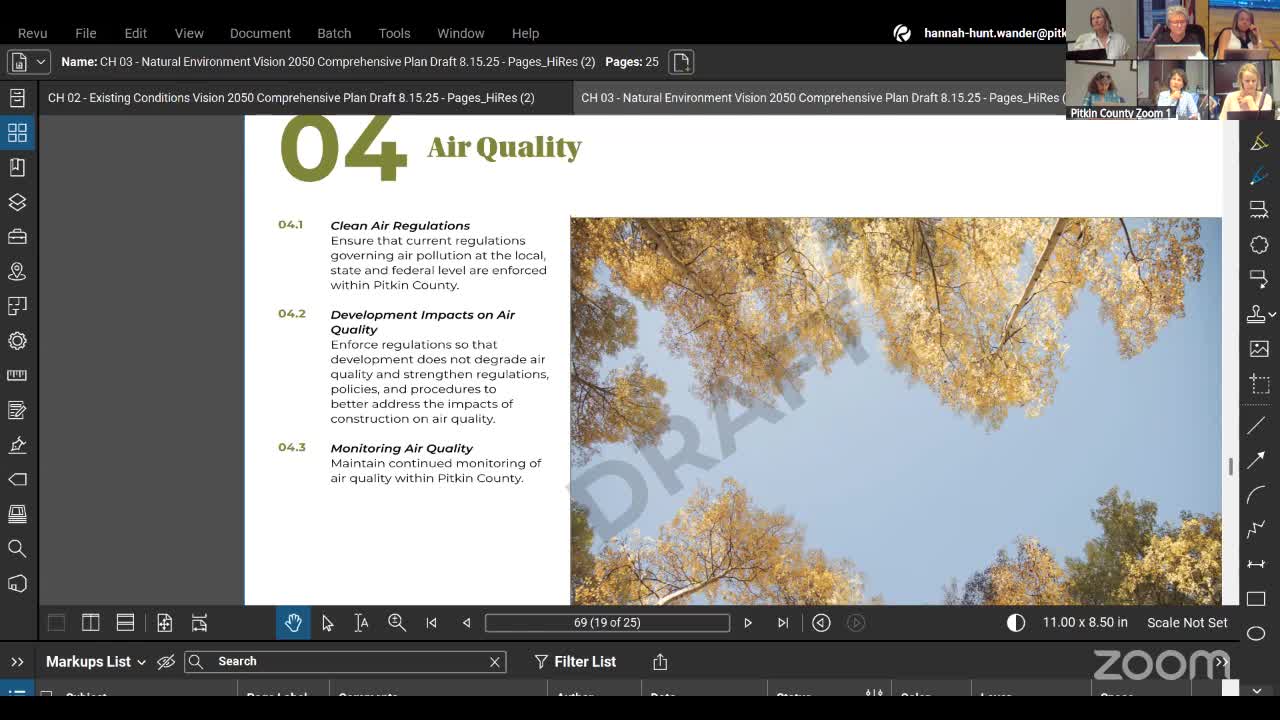This screenshot has width=1280, height=720.
Task: Open the File Access panel icon
Action: click(17, 98)
